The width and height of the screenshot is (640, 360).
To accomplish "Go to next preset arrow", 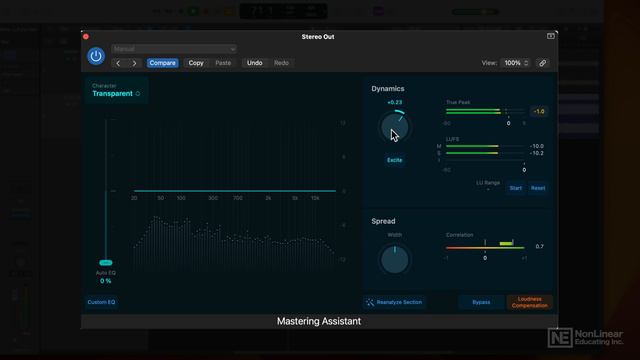I will [134, 63].
